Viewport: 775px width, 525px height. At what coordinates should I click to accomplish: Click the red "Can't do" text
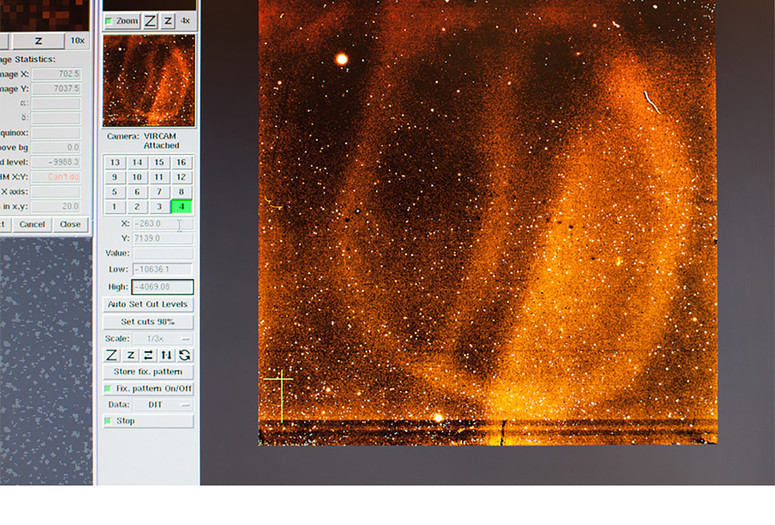(x=63, y=177)
